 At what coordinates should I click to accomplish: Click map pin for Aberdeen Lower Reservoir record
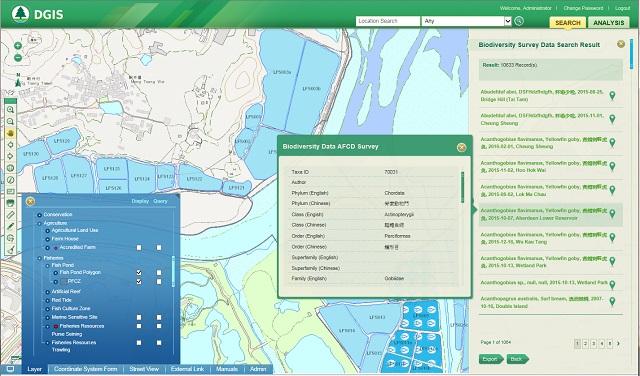point(612,214)
